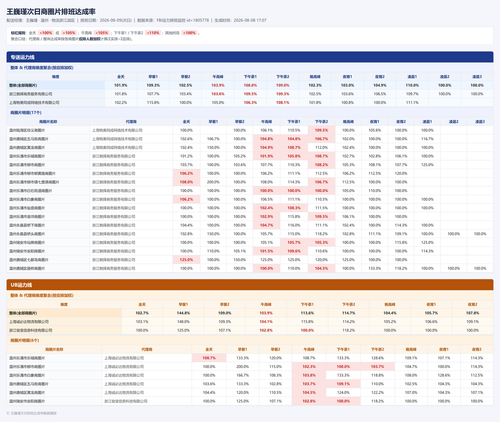Click the 温州永嘉县桥下商圈片 row name

click(x=27, y=225)
